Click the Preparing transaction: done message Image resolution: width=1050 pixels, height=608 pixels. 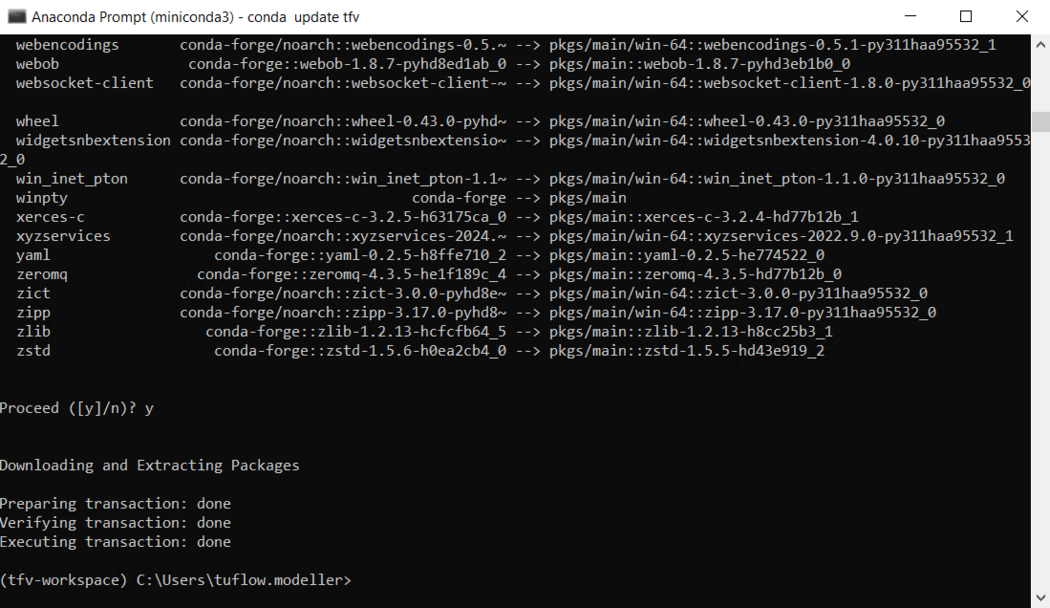tap(115, 502)
